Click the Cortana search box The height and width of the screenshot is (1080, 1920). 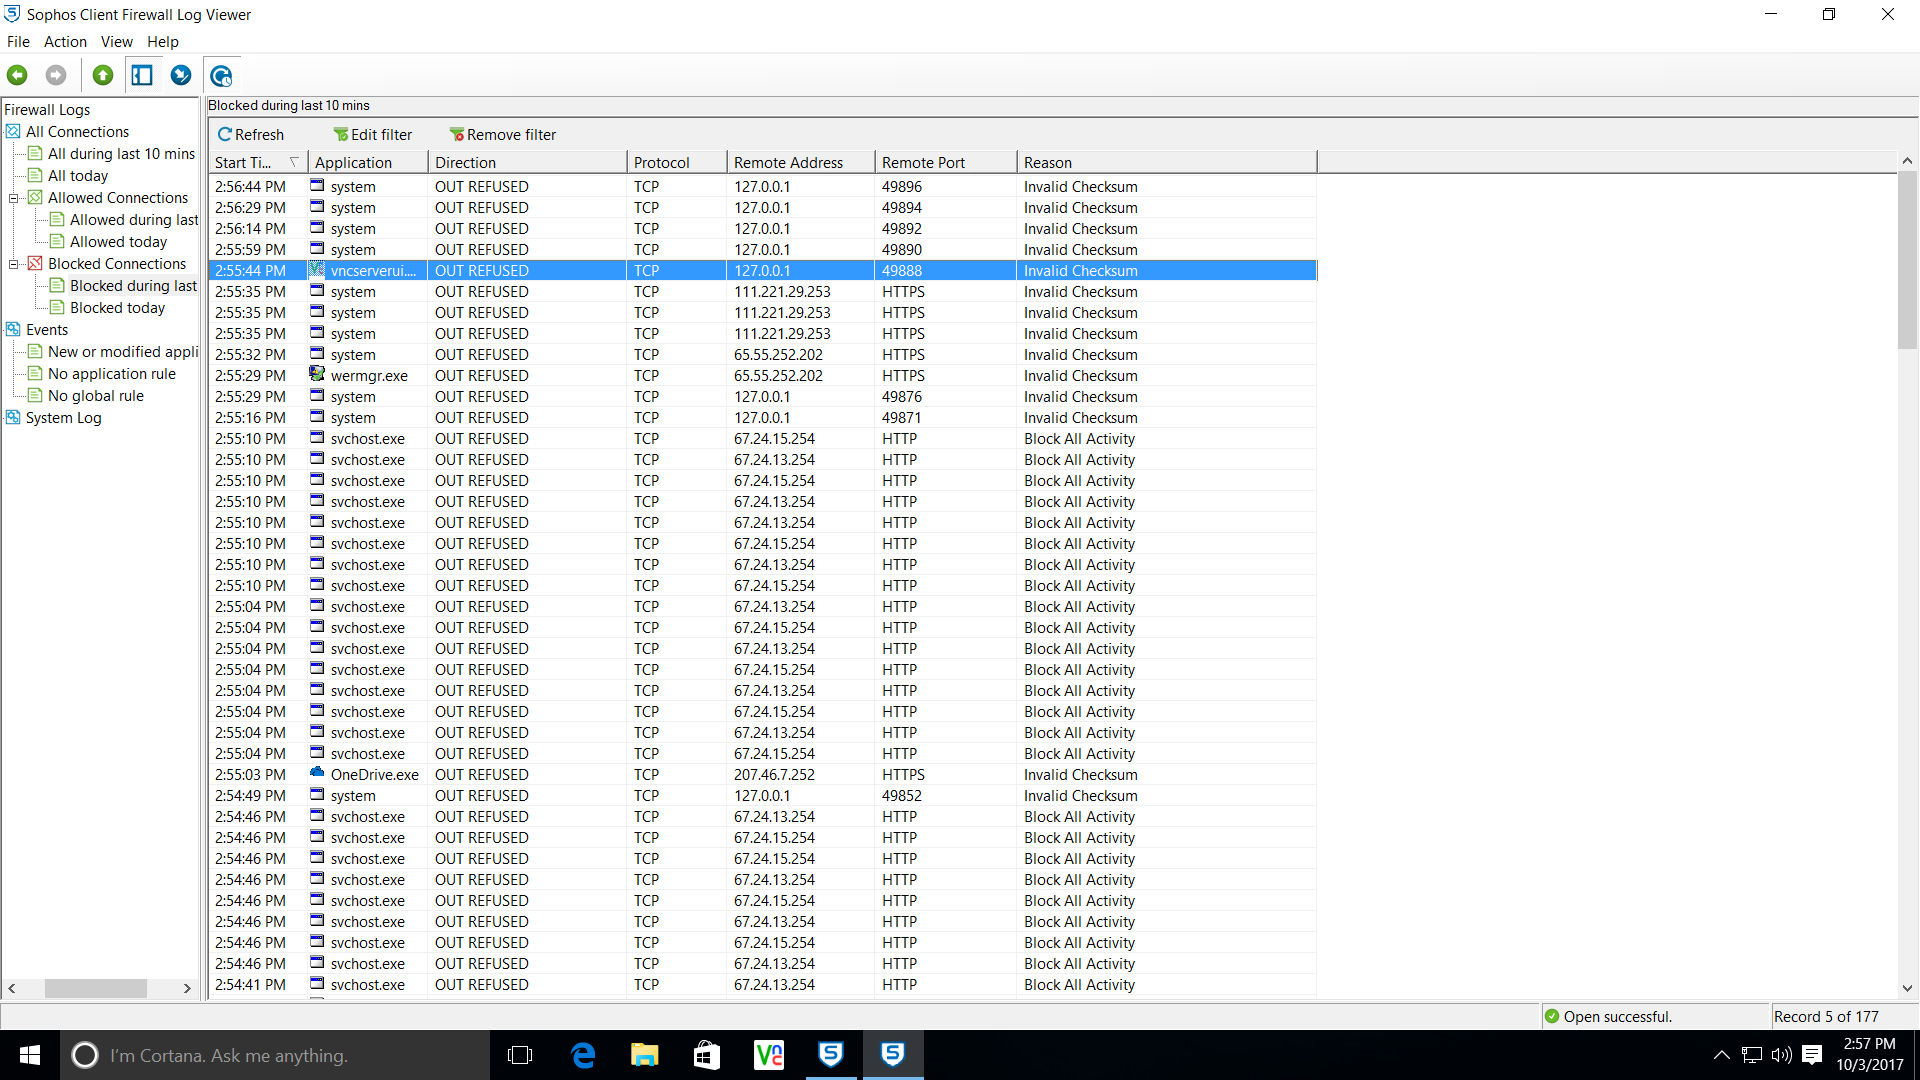[275, 1055]
